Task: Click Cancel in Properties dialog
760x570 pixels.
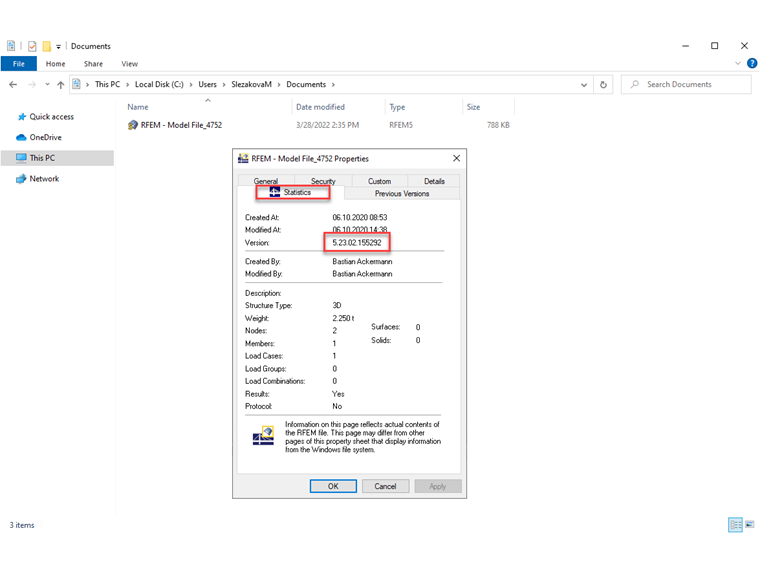Action: click(x=385, y=486)
